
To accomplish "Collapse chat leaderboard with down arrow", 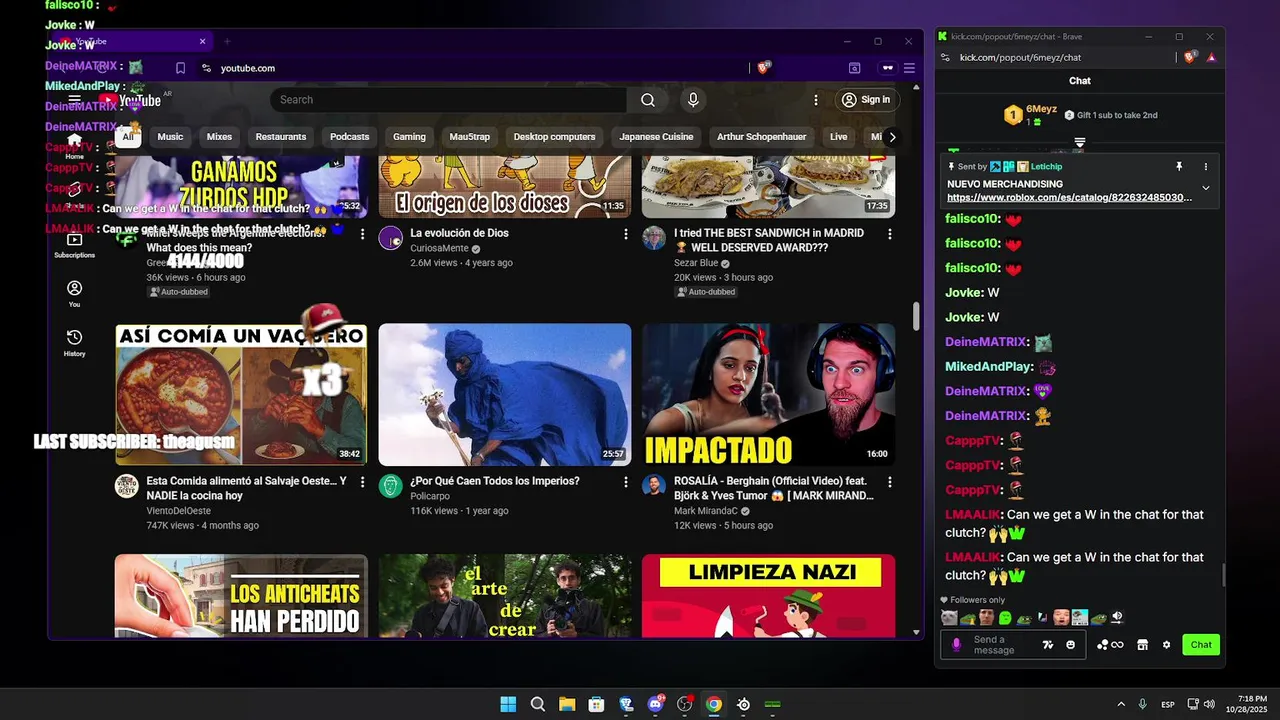I will click(1079, 143).
